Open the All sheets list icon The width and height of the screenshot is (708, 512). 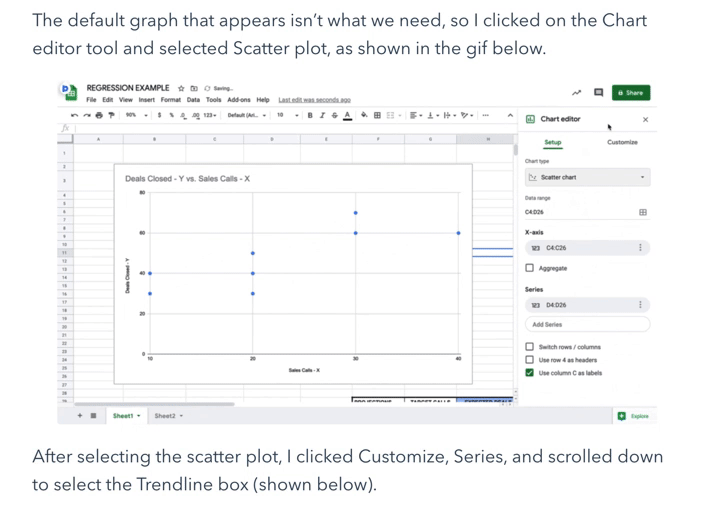[93, 416]
